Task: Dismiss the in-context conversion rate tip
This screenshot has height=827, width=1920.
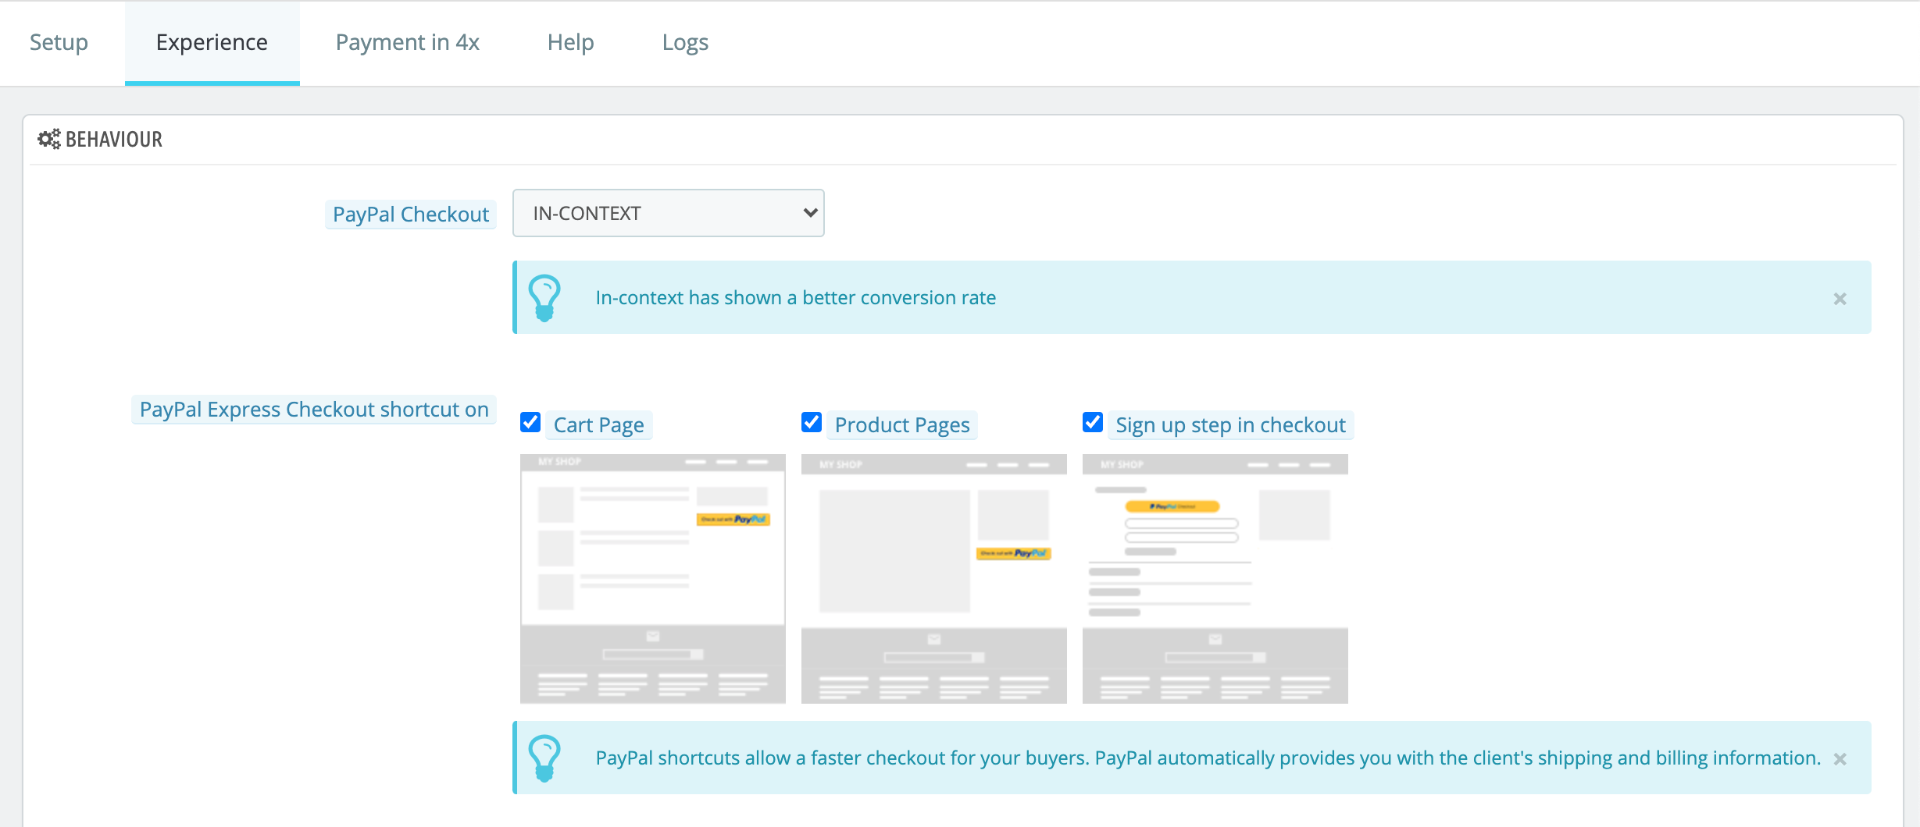Action: (1839, 299)
